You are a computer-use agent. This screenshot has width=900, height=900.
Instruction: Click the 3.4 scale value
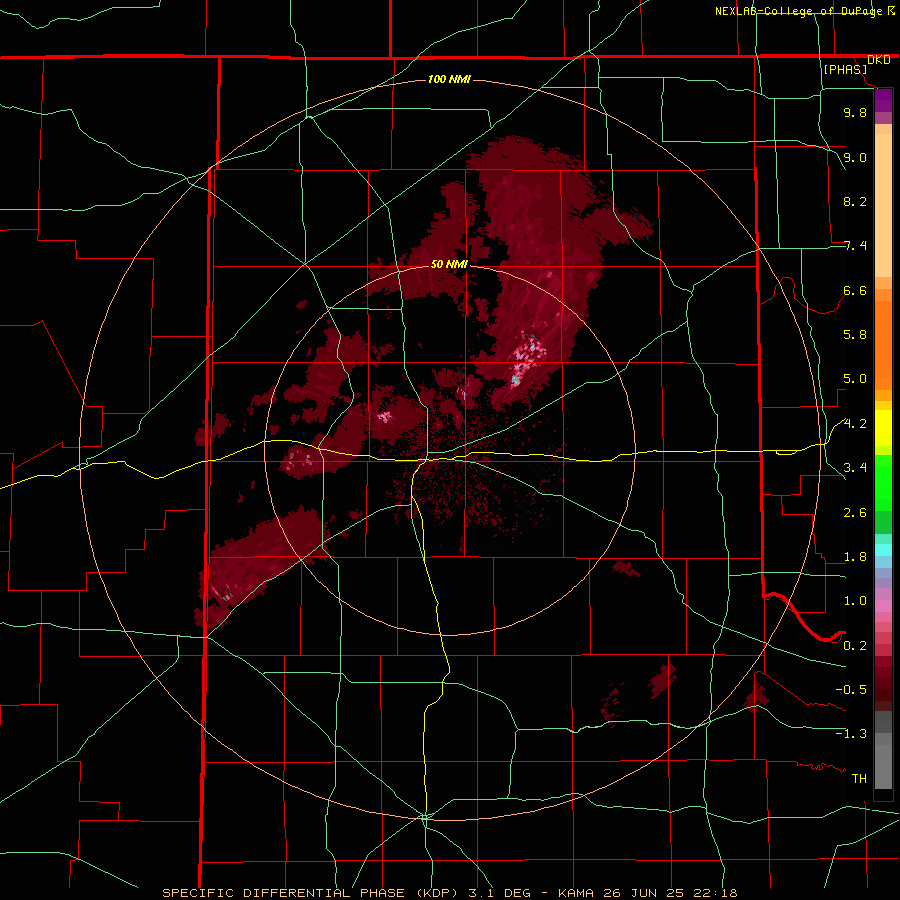click(855, 468)
